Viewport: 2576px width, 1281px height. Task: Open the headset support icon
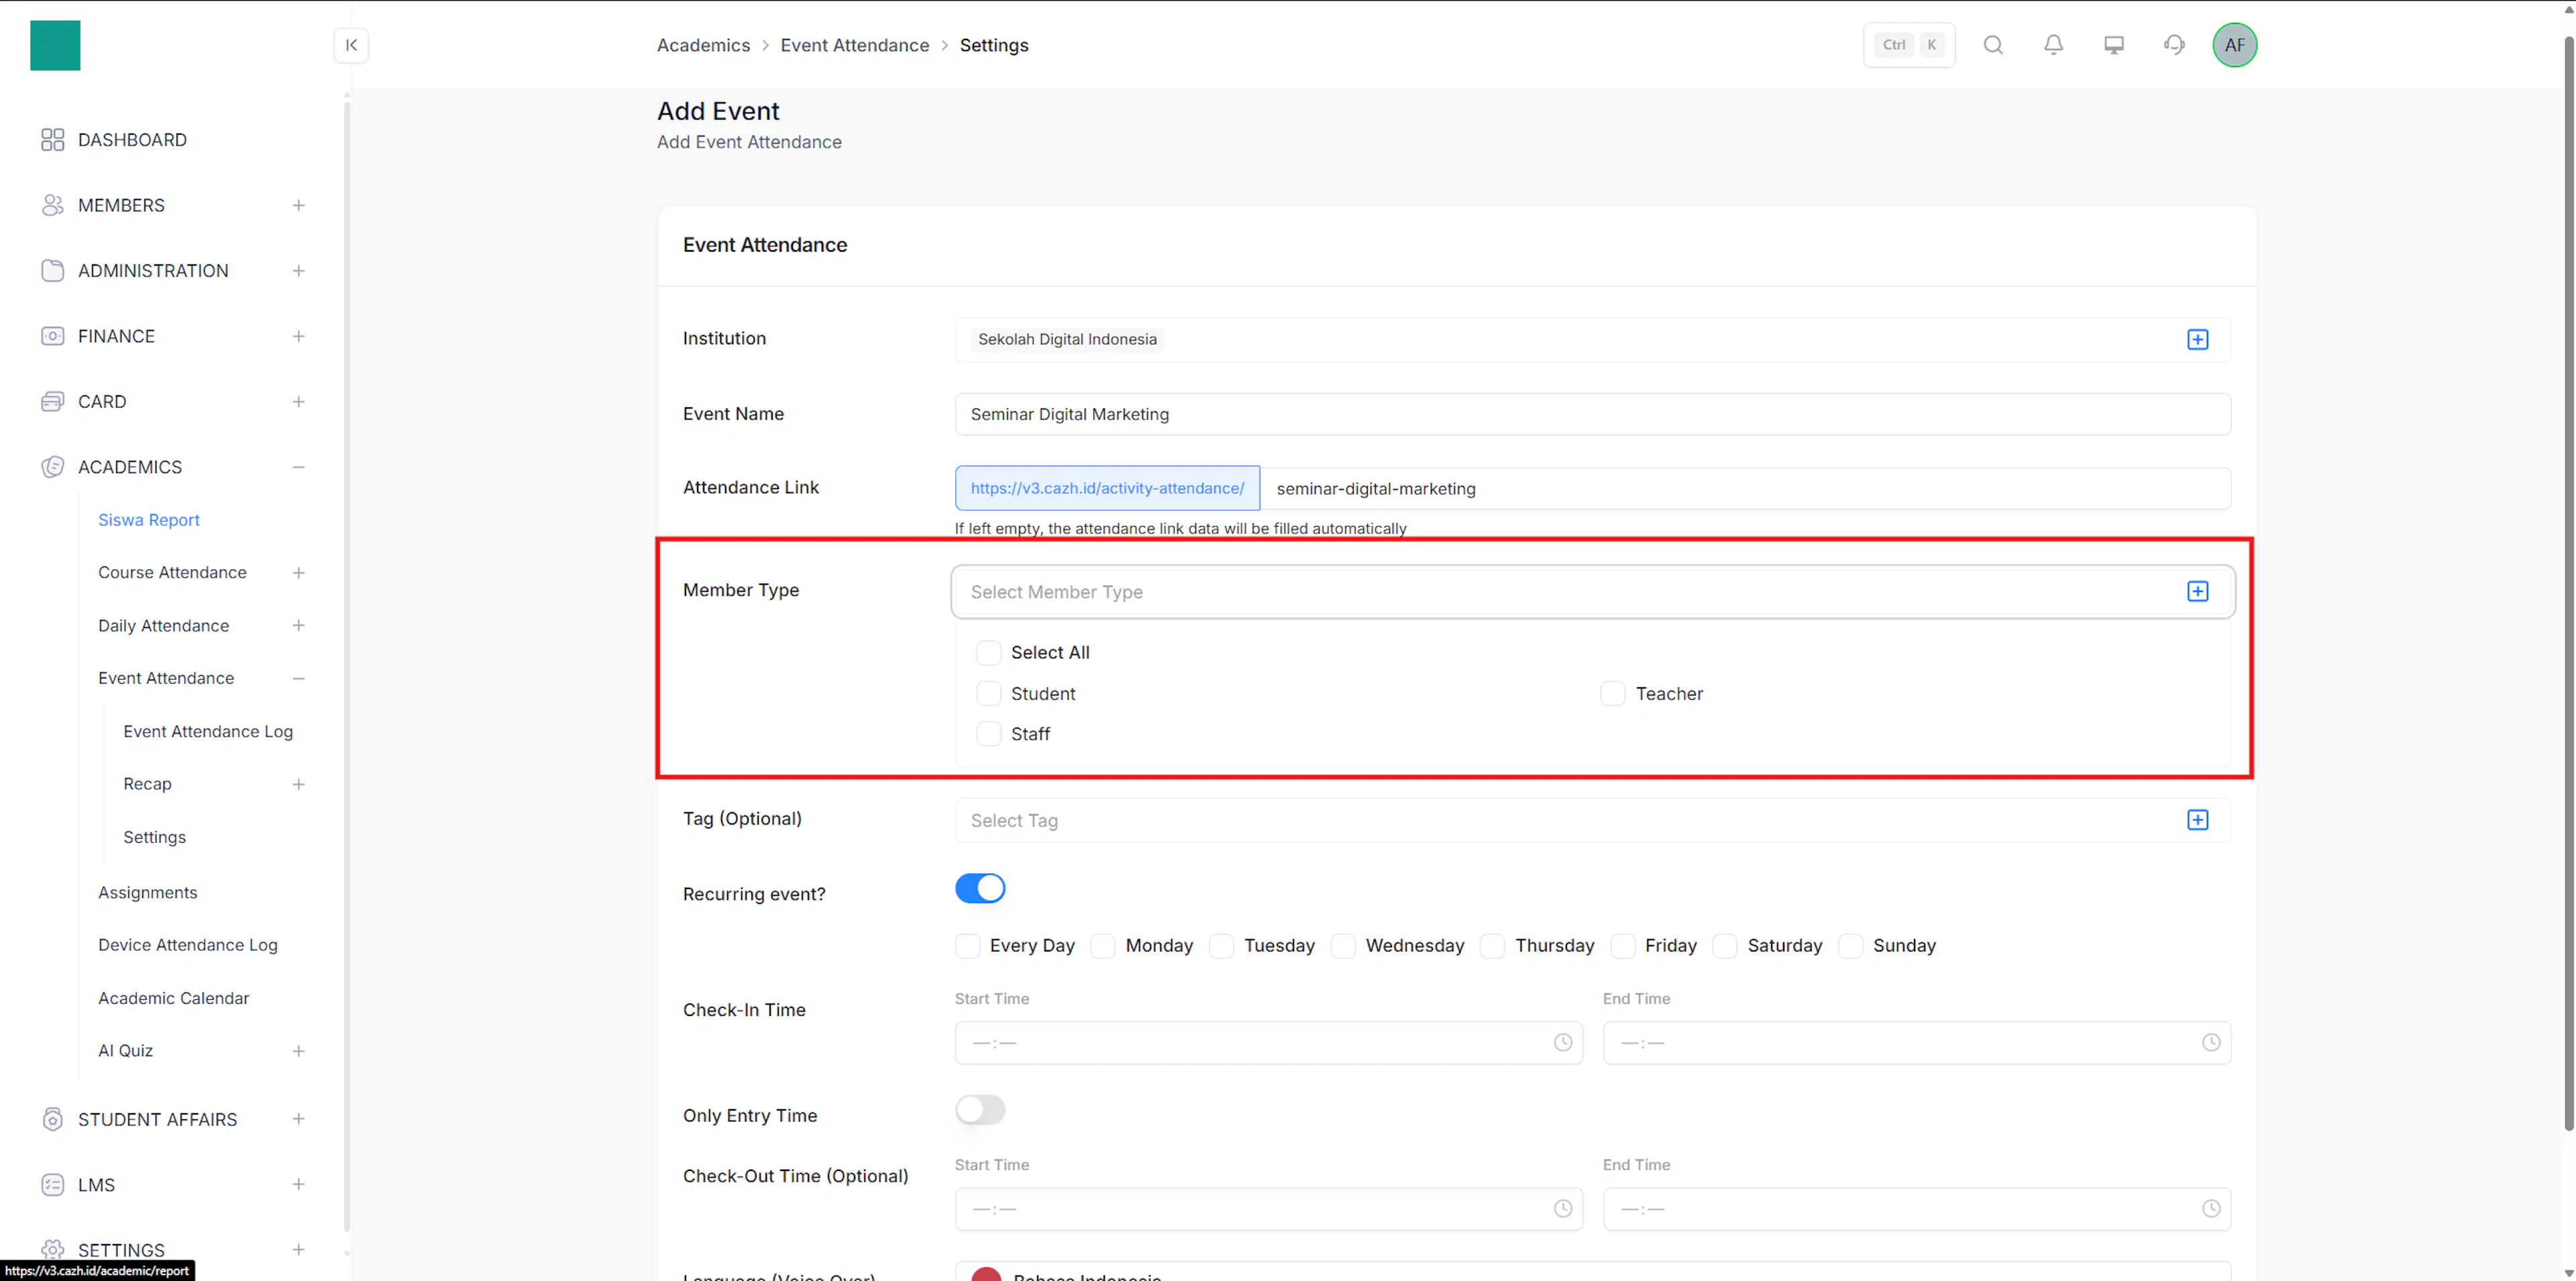pos(2174,45)
